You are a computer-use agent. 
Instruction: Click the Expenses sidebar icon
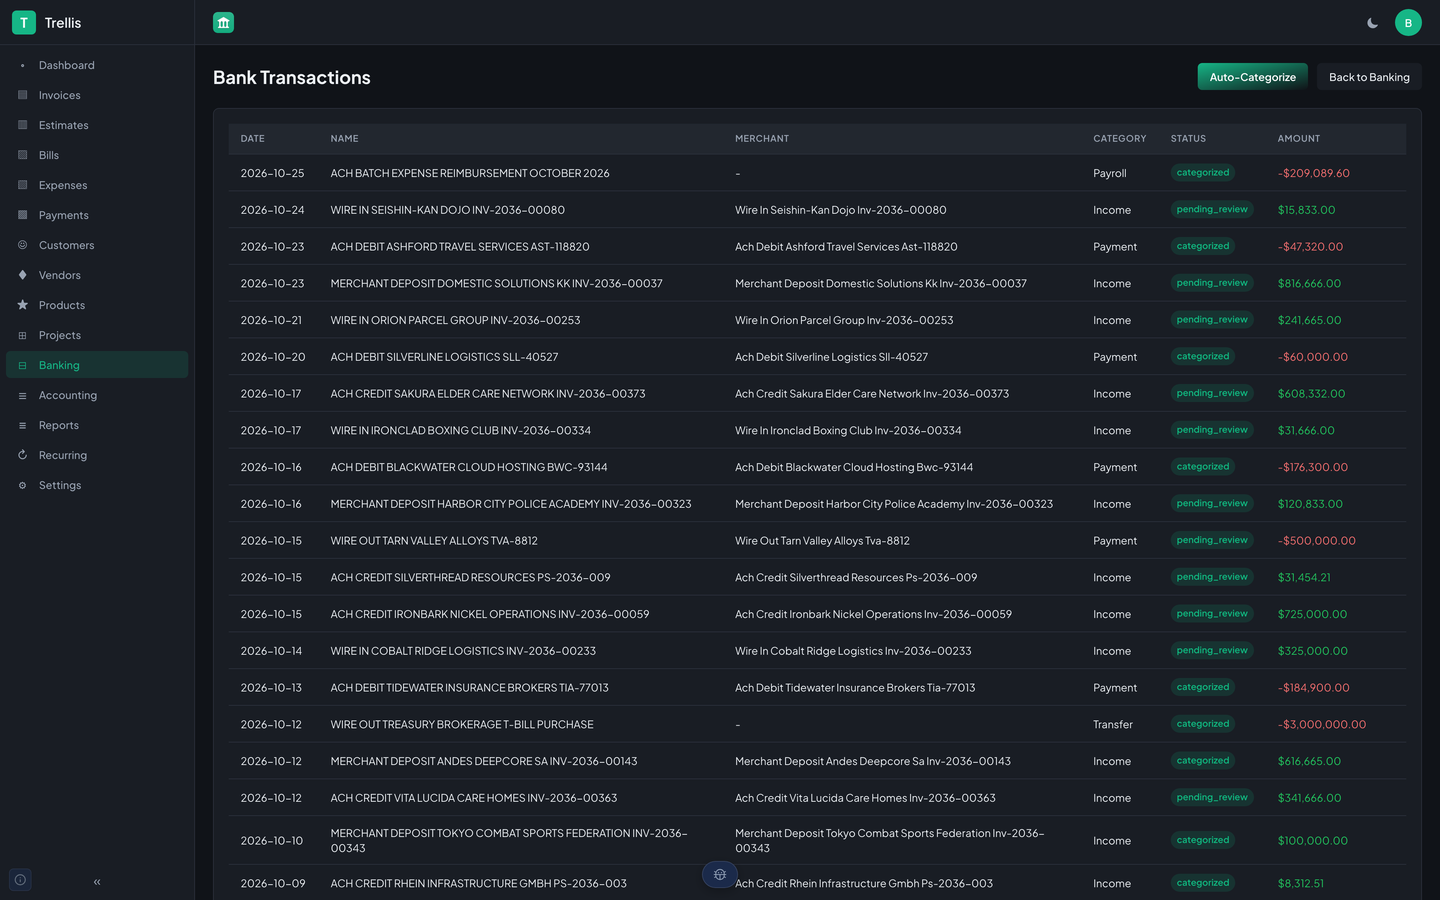[x=23, y=185]
